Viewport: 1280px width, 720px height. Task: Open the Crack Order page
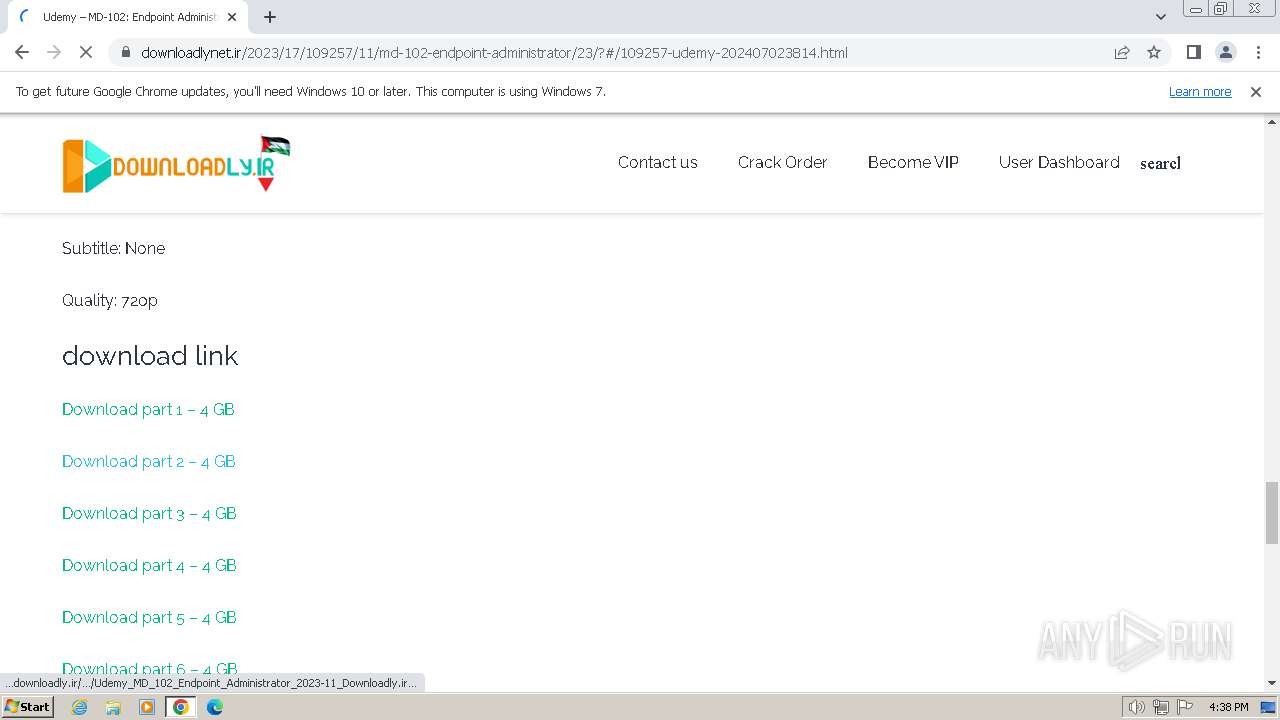click(782, 162)
